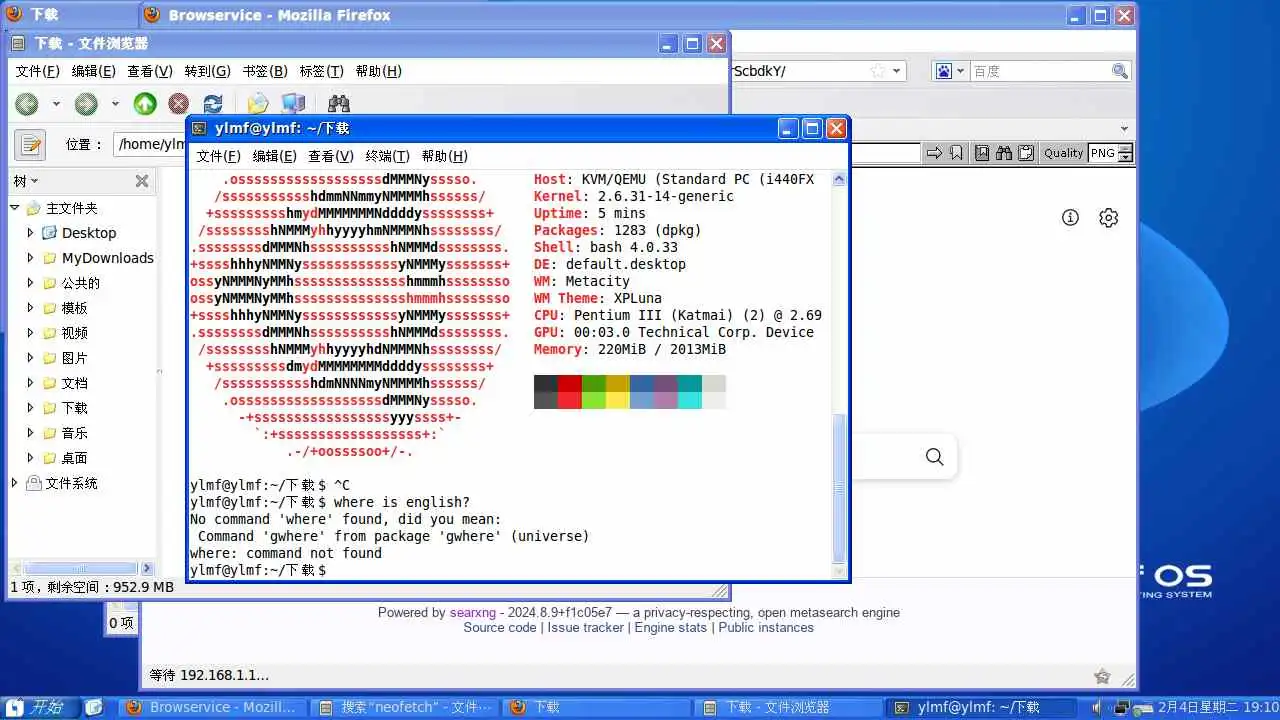Open 转到(G) menu in file browser
Image resolution: width=1280 pixels, height=720 pixels.
coord(207,71)
